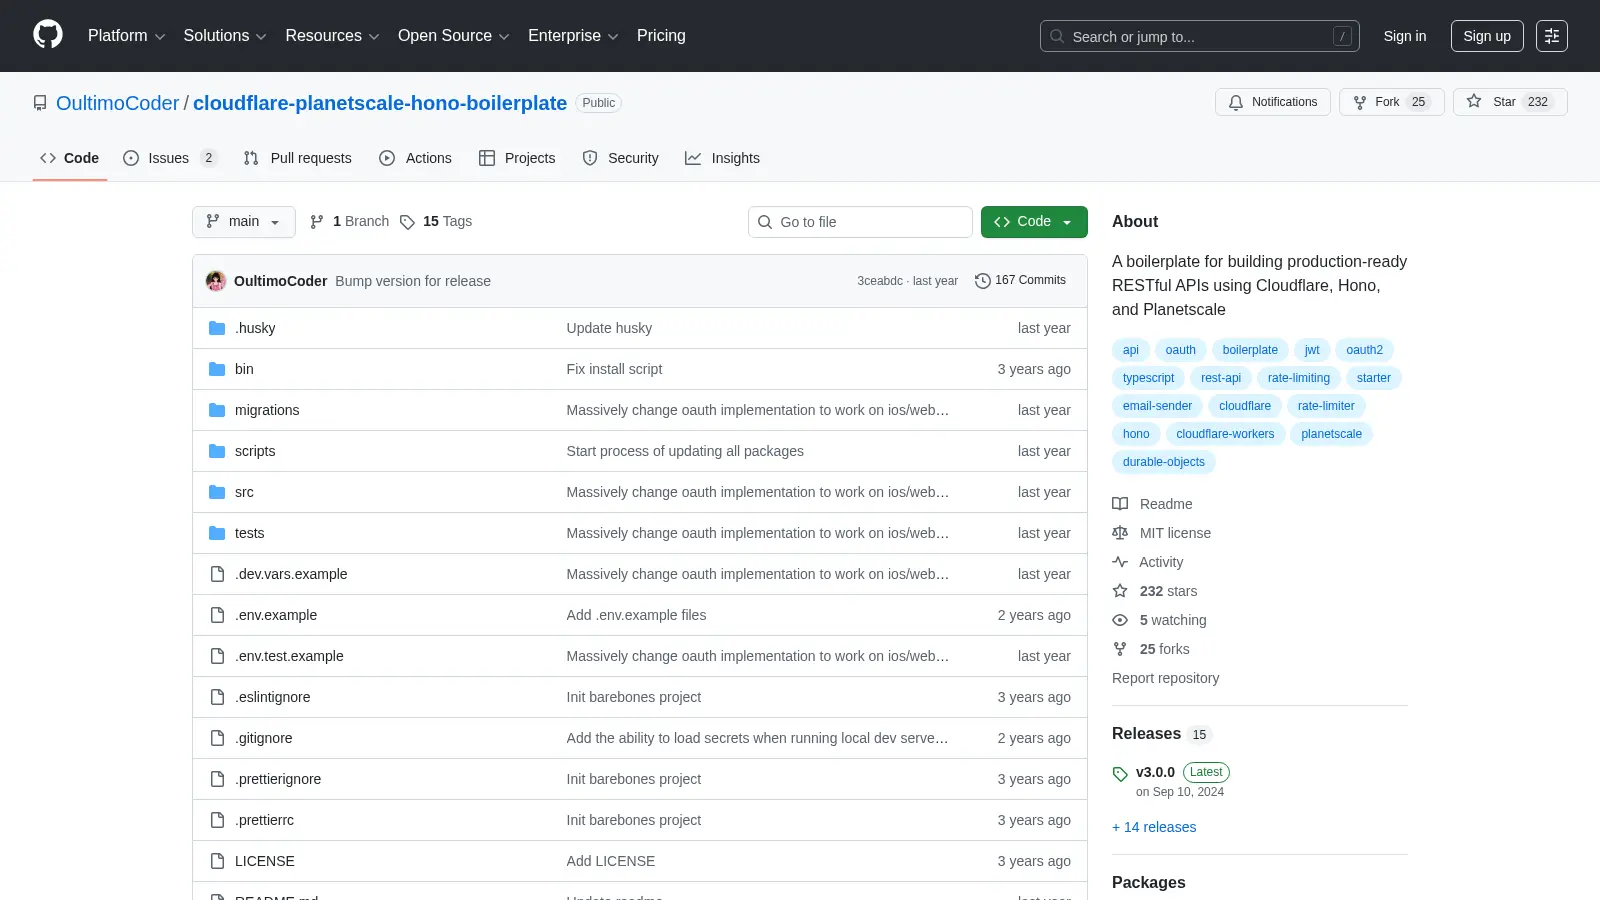The width and height of the screenshot is (1600, 900).
Task: Click commit hash 3ceabdc
Action: (x=880, y=281)
